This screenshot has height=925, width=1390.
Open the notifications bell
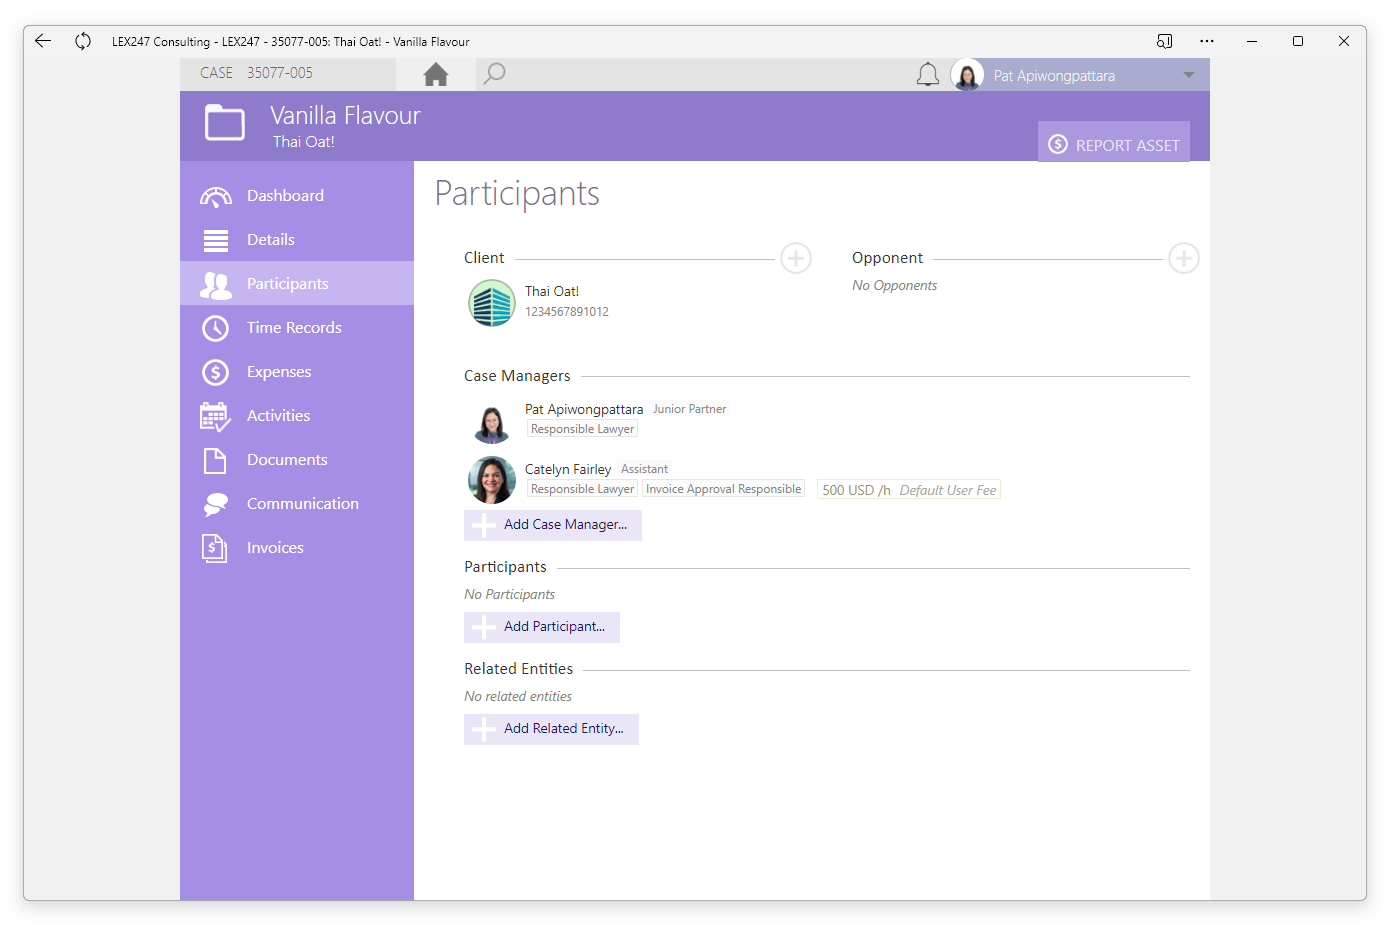[x=928, y=74]
